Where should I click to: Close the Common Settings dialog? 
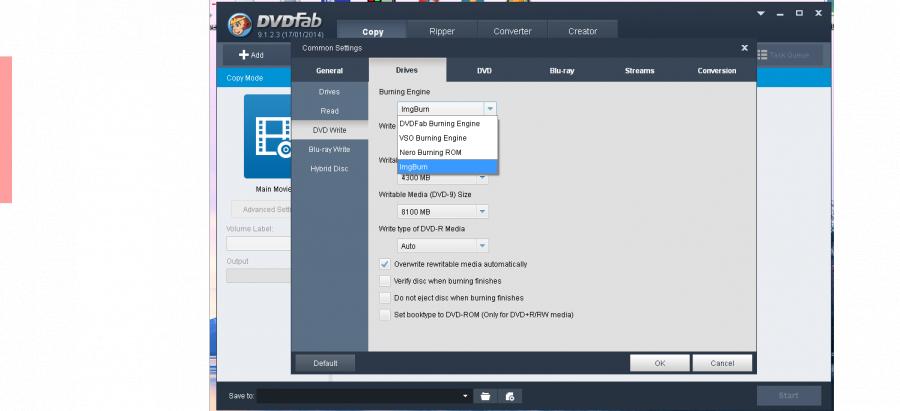744,48
